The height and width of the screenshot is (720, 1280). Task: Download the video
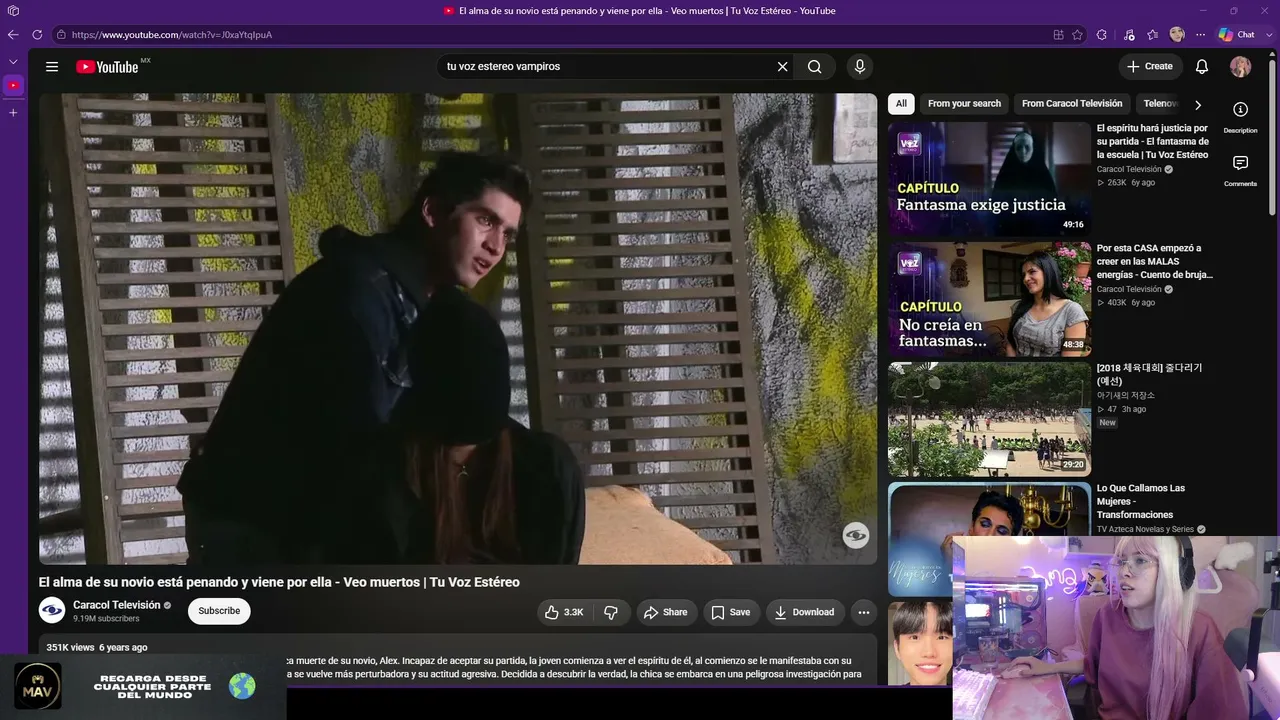click(805, 612)
